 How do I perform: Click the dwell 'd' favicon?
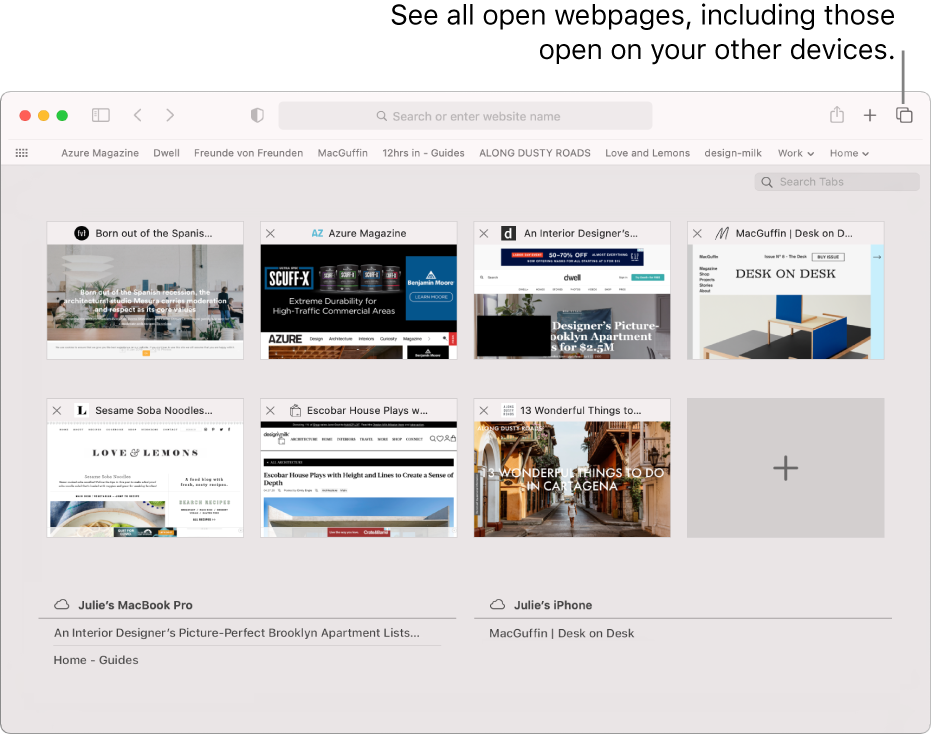point(508,233)
